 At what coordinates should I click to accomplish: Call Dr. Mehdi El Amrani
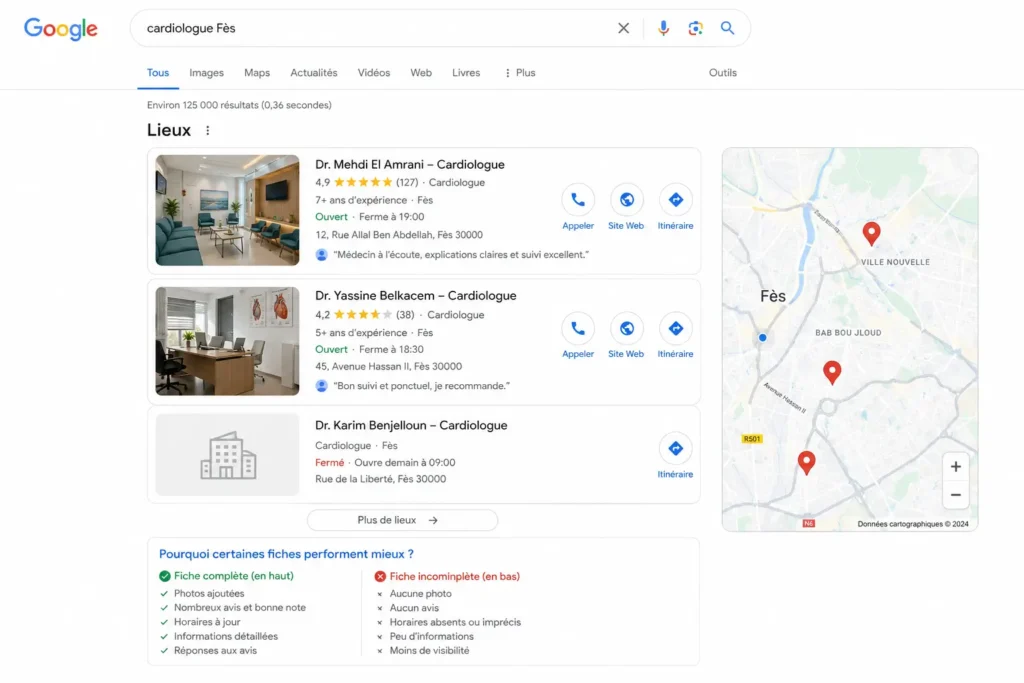tap(578, 208)
